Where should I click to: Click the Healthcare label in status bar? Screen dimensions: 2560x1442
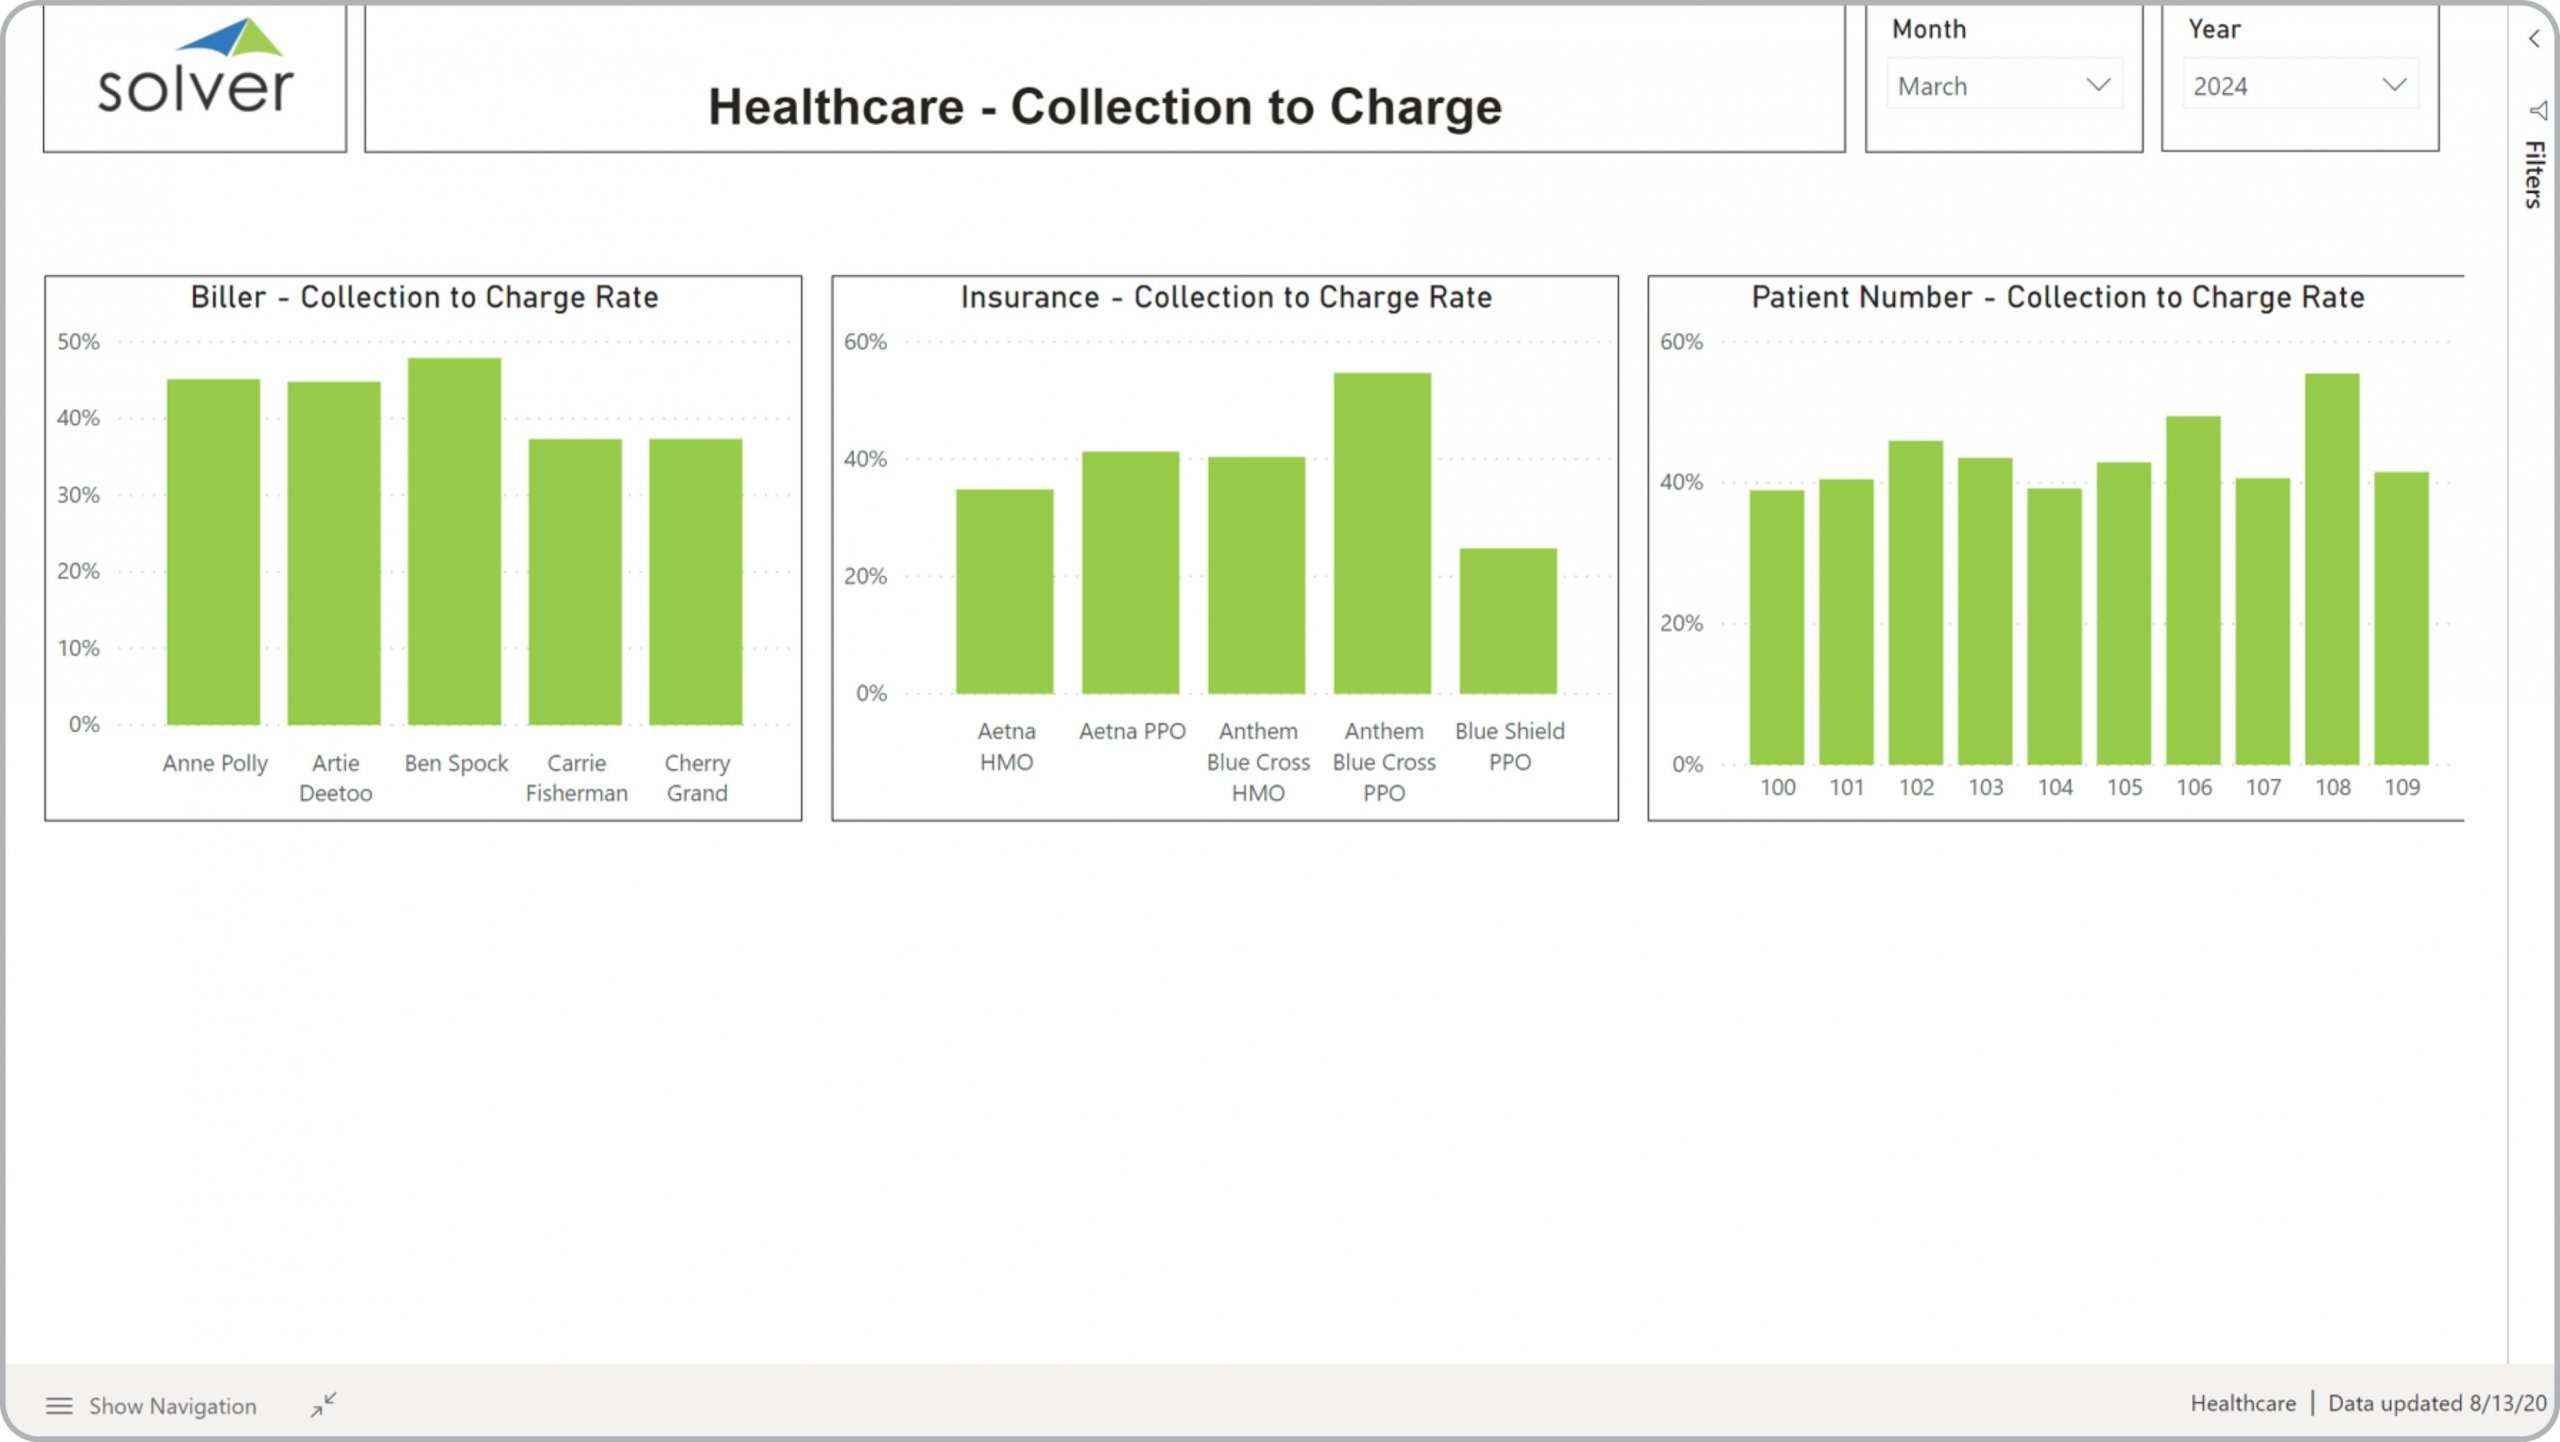click(x=2242, y=1403)
